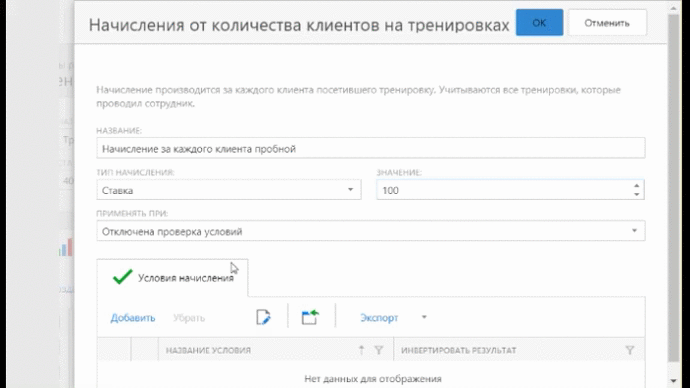The width and height of the screenshot is (690, 388).
Task: Open filter for Название условия column
Action: [x=378, y=350]
